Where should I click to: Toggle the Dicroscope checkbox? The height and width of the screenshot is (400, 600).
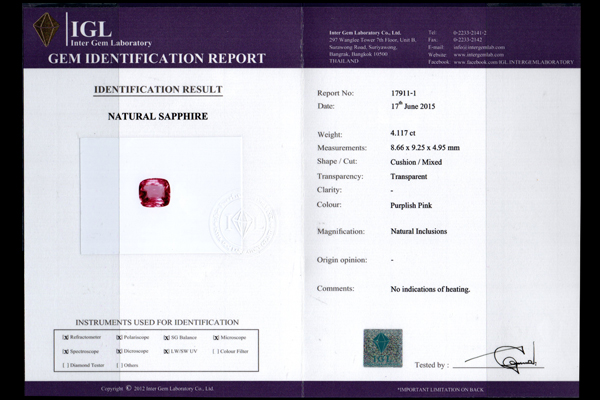(120, 351)
